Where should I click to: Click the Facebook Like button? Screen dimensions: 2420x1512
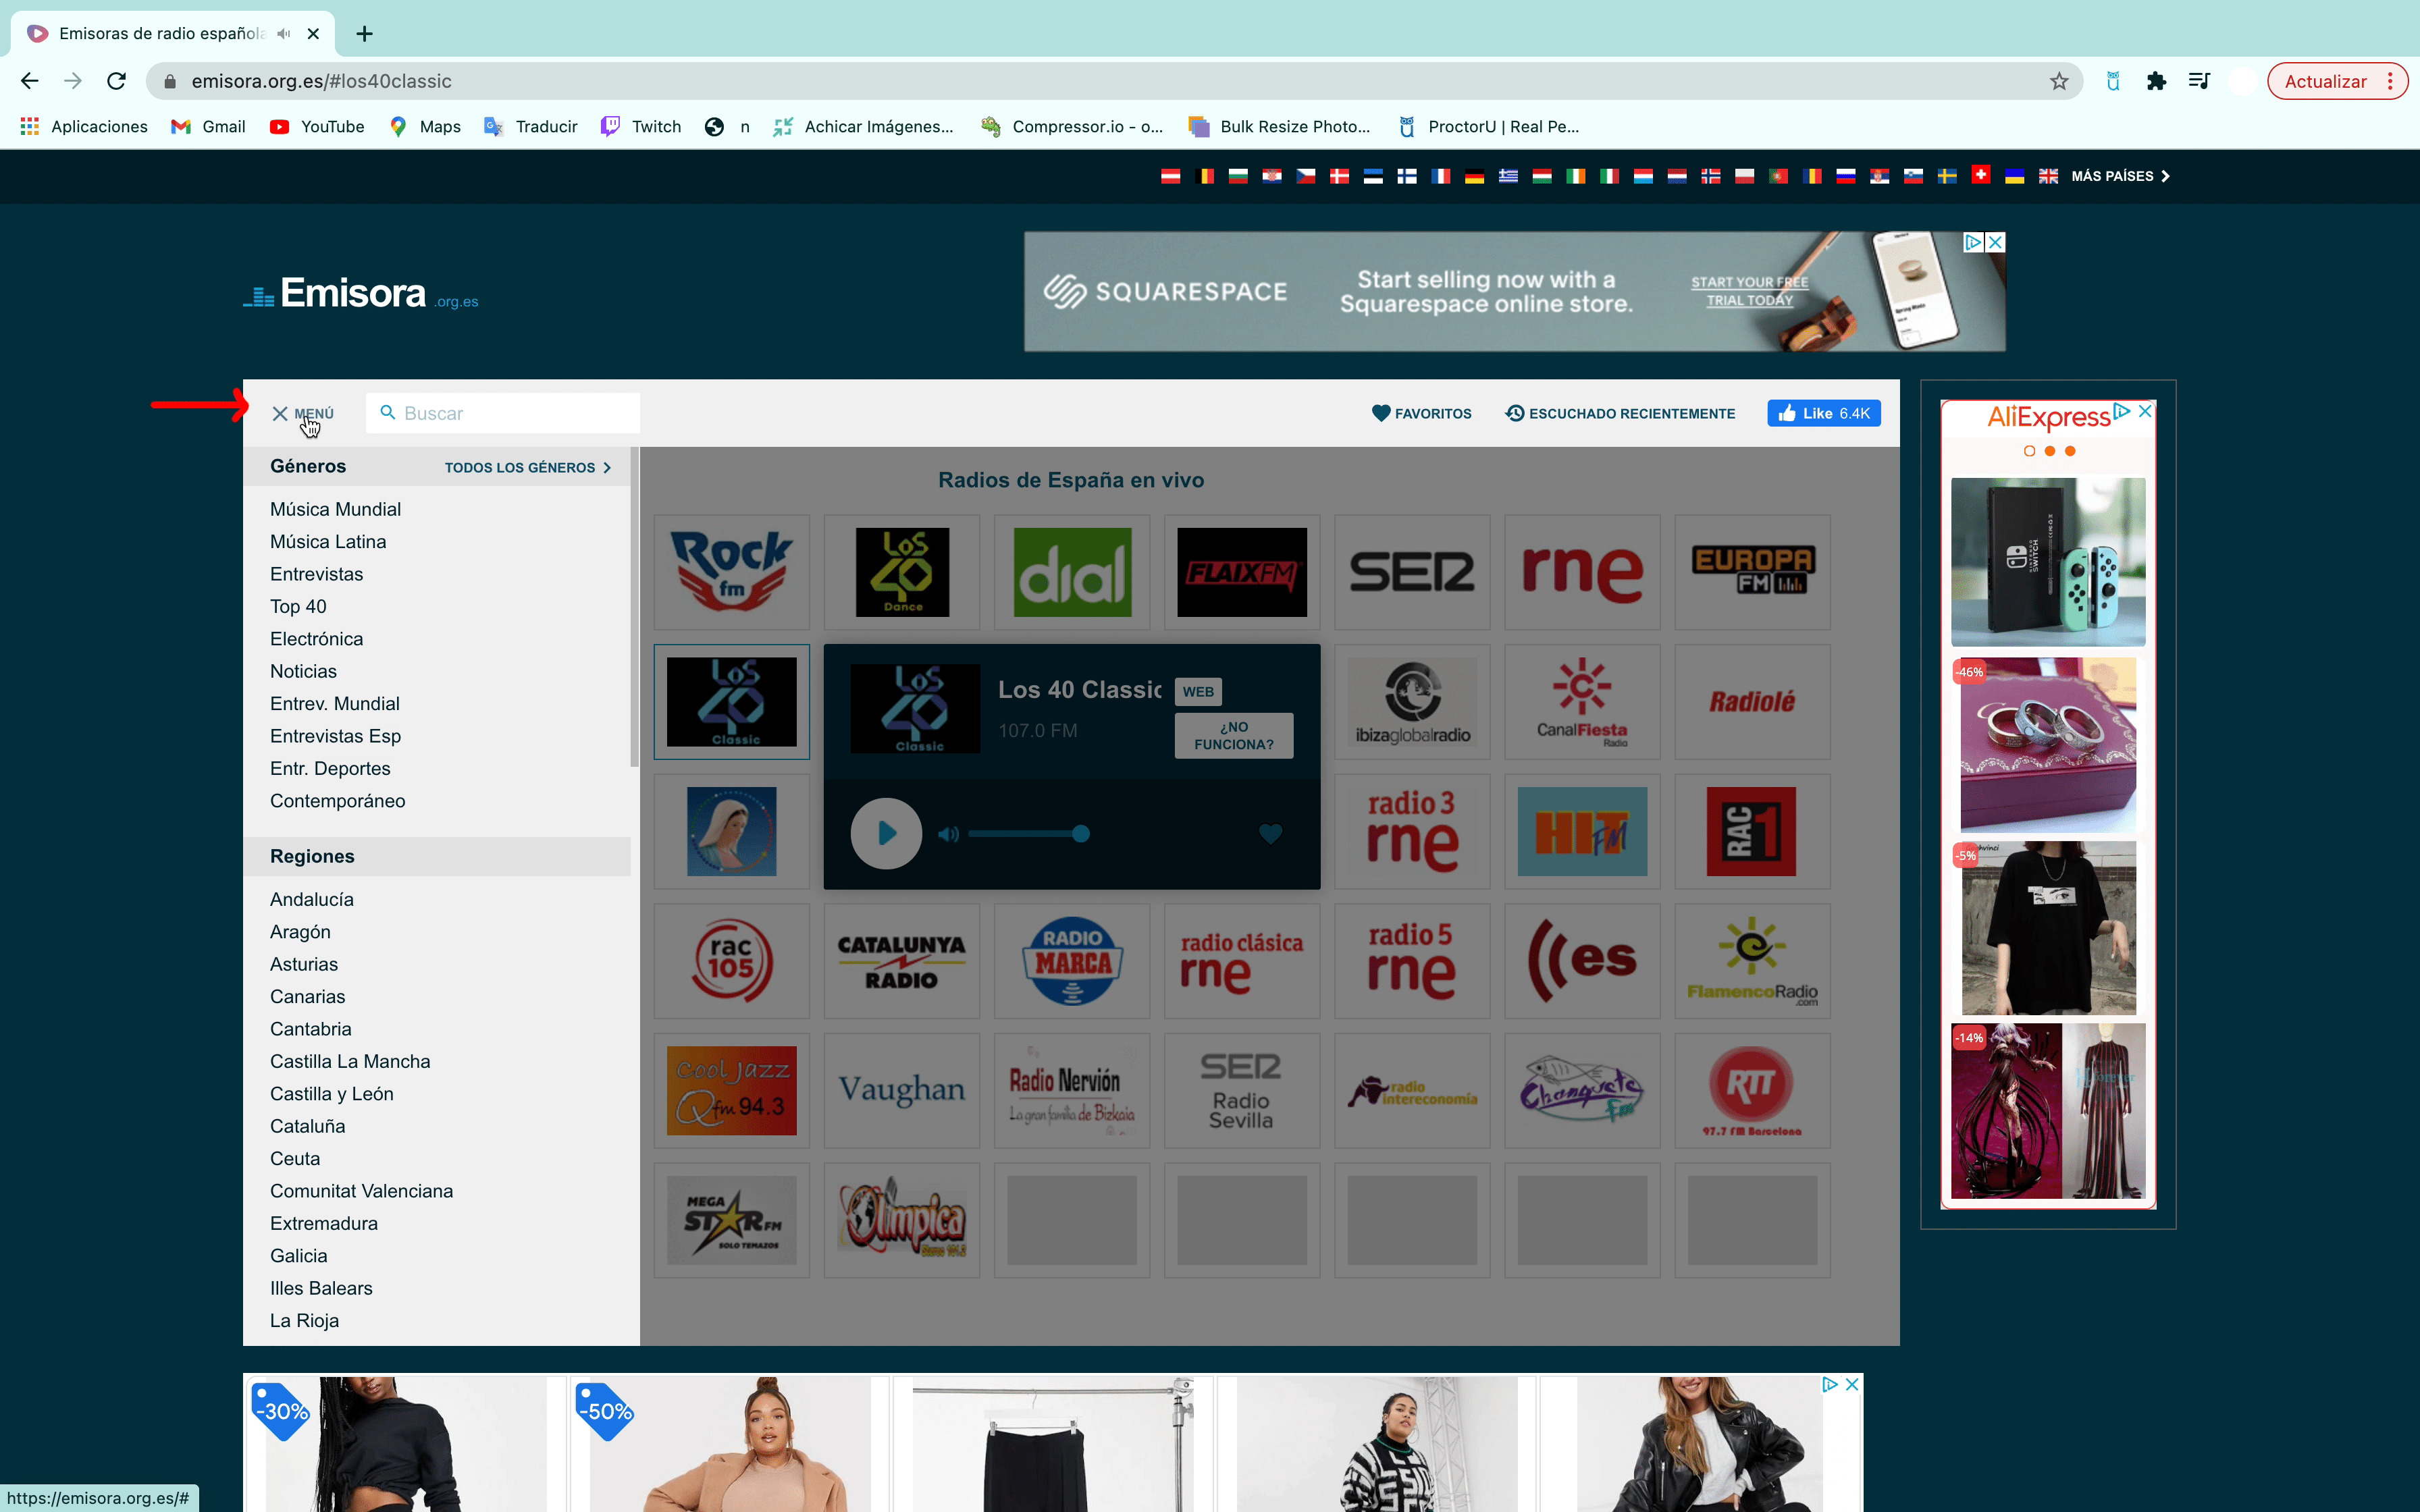click(x=1823, y=413)
